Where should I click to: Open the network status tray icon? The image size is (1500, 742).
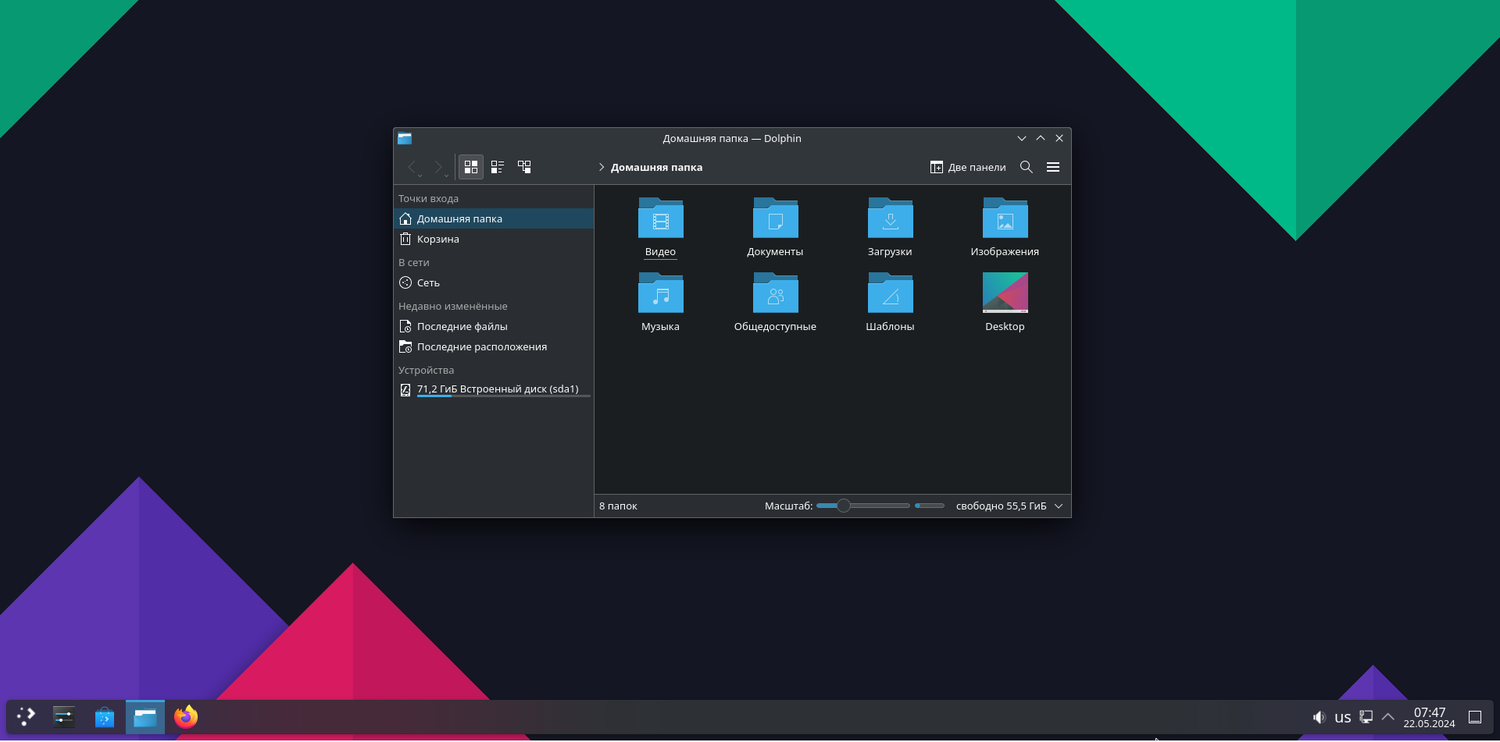(x=1366, y=717)
